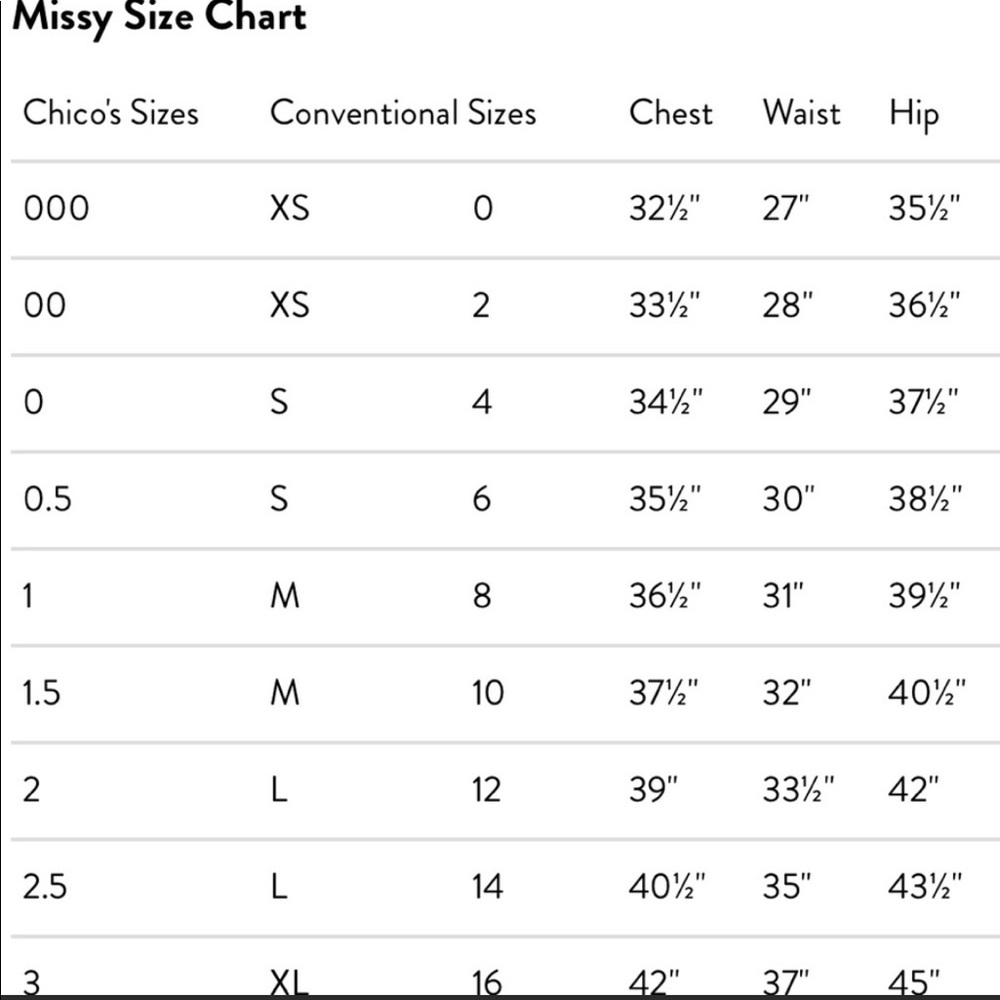Click the Conventional Sizes column header
Viewport: 1000px width, 1000px height.
point(403,112)
